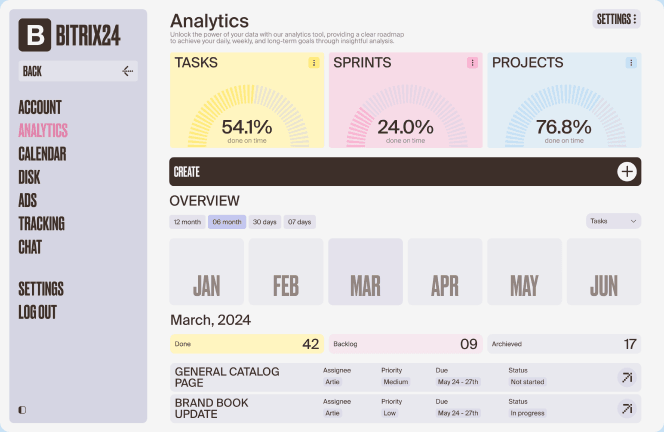Image resolution: width=664 pixels, height=432 pixels.
Task: Select the APR month tile
Action: coord(445,271)
